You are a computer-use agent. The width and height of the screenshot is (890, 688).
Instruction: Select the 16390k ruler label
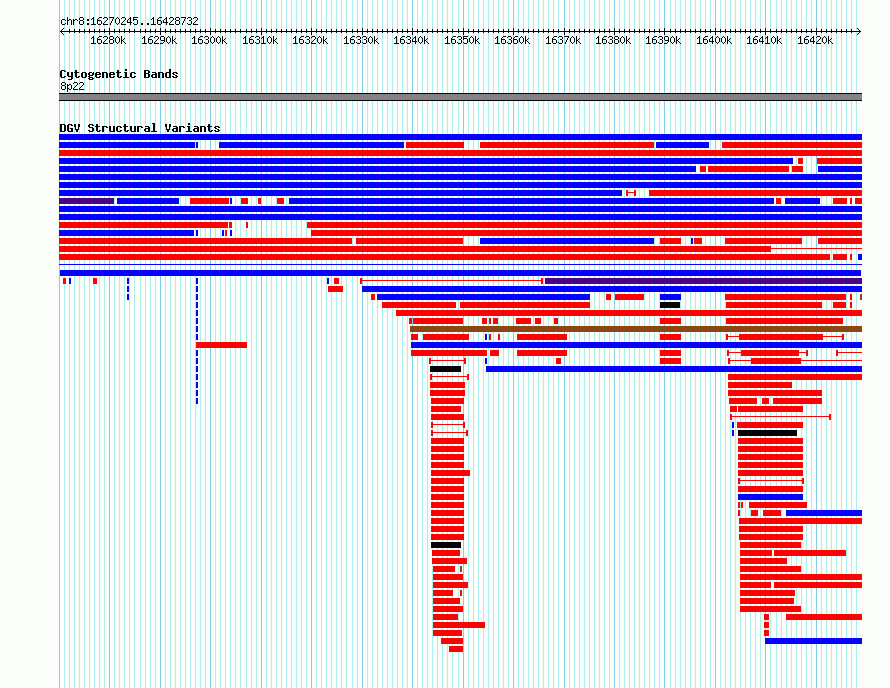click(x=663, y=40)
